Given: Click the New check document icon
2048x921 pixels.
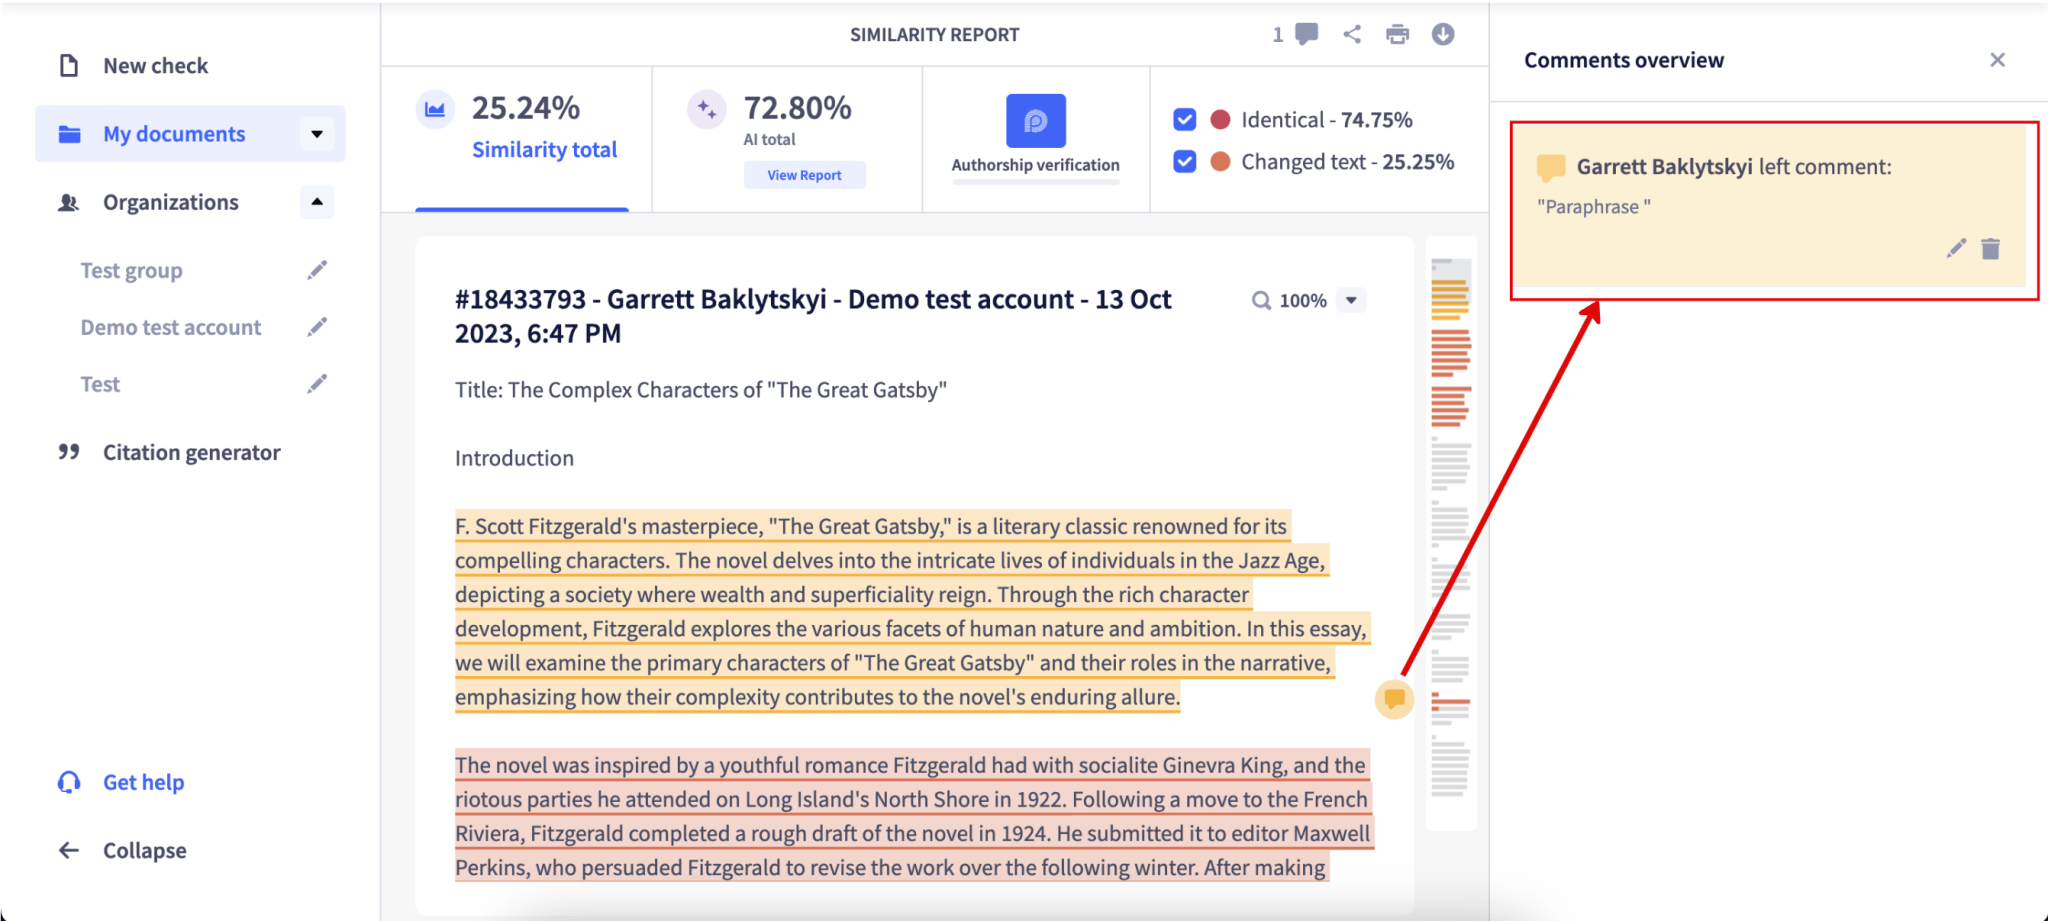Looking at the screenshot, I should 68,64.
